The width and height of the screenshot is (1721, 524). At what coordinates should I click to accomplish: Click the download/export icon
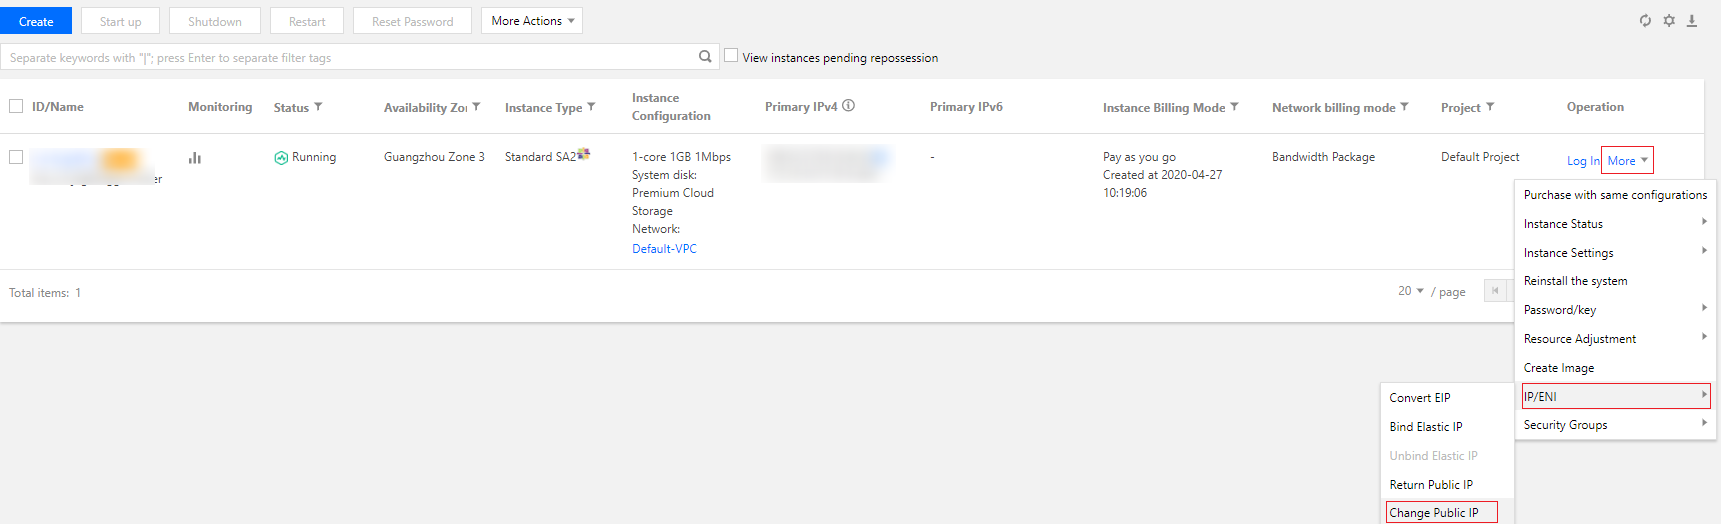(1692, 21)
